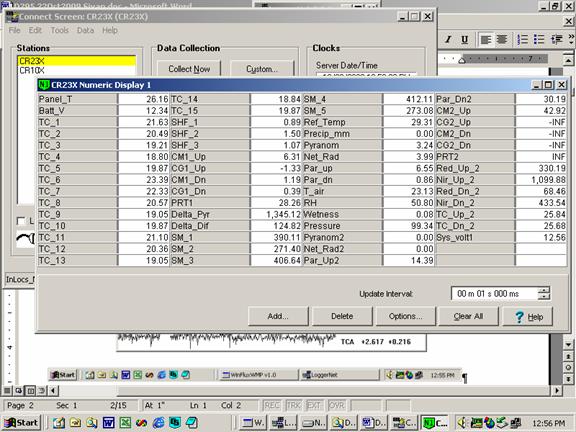Click the network computers tray icon
The width and height of the screenshot is (576, 432).
tap(516, 423)
